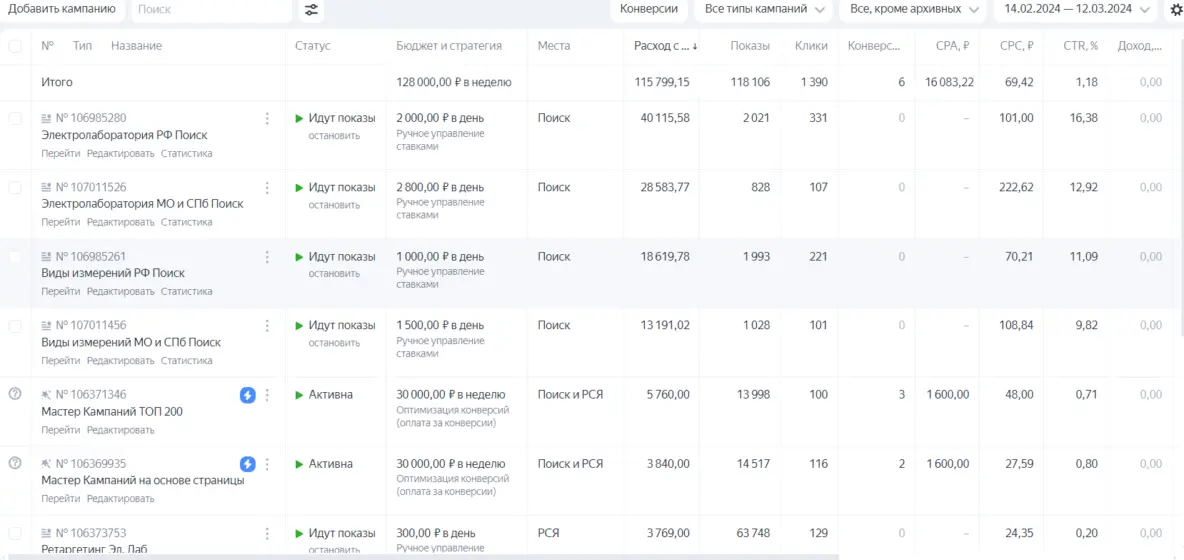Click sort arrow on Расход column

pos(695,46)
